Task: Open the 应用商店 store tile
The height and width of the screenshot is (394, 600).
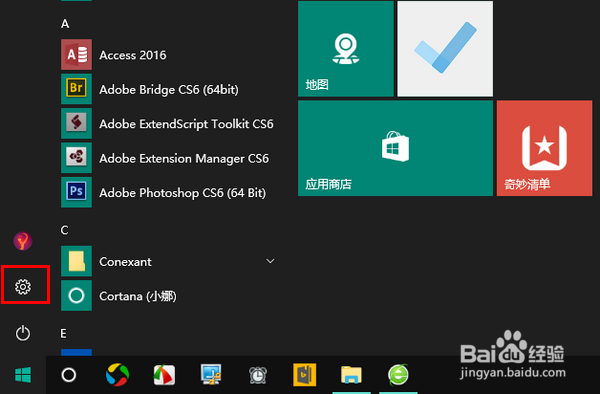Action: [395, 148]
